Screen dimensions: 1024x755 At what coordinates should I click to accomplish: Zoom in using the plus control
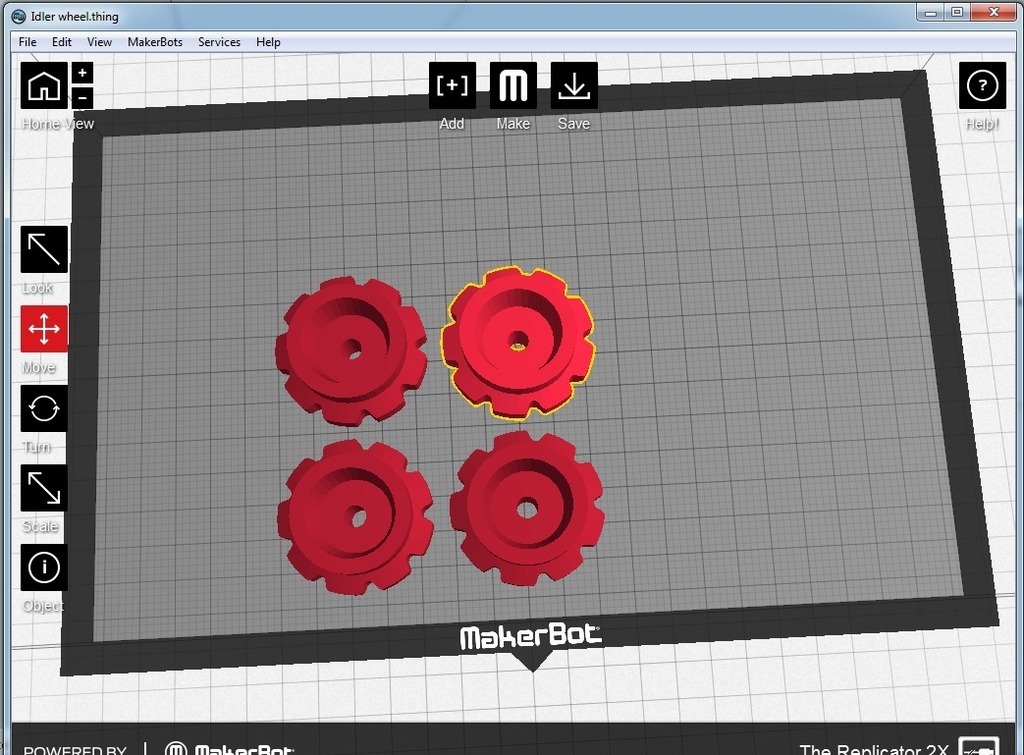[82, 72]
